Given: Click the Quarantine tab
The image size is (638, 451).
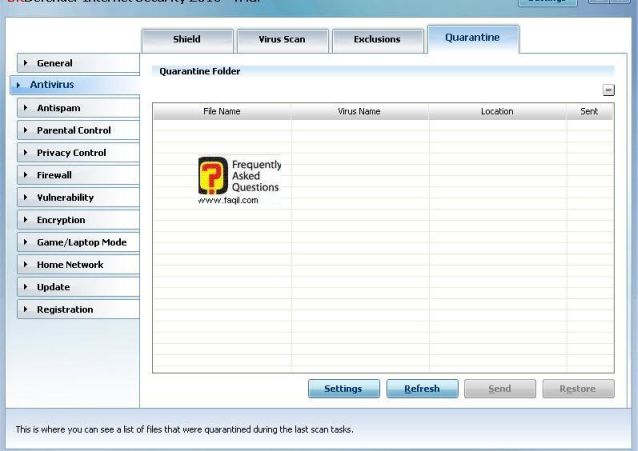Looking at the screenshot, I should coord(473,38).
